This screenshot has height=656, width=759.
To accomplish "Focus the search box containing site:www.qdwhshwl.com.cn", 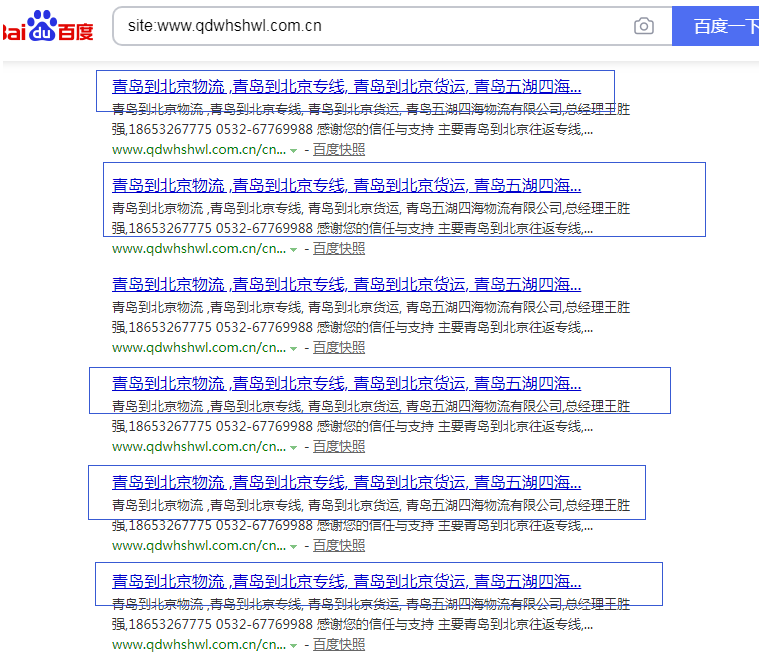I will 370,26.
